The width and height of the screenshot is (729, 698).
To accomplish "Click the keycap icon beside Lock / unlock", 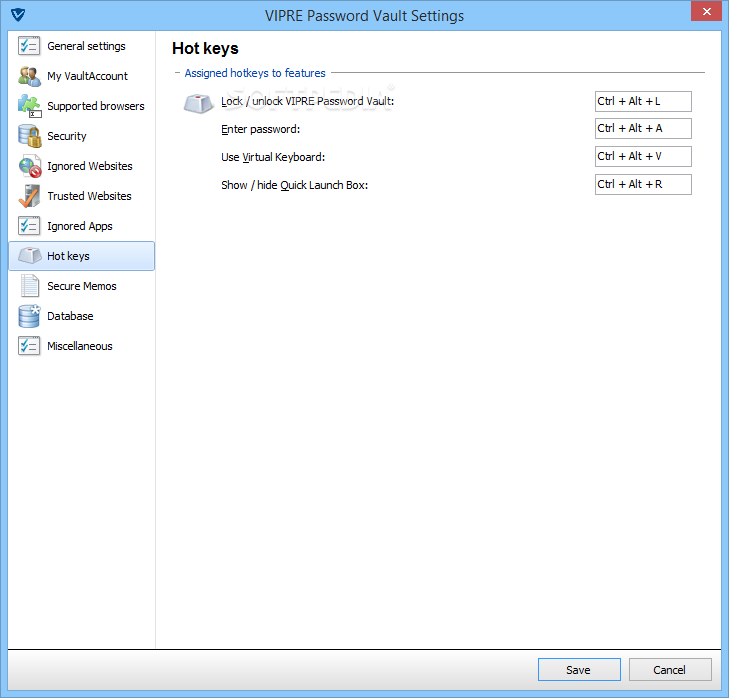I will tap(199, 103).
